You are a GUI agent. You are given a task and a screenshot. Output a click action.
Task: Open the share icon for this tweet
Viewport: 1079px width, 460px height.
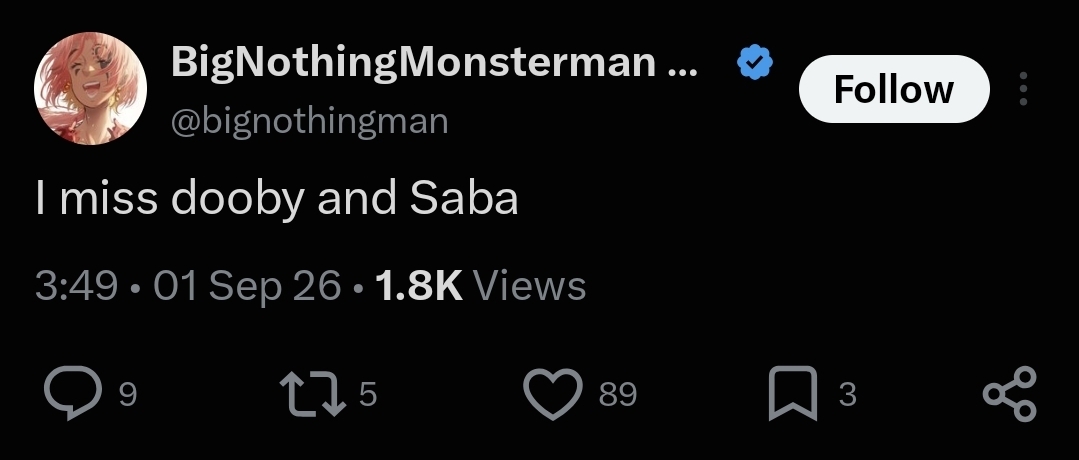pyautogui.click(x=1009, y=393)
